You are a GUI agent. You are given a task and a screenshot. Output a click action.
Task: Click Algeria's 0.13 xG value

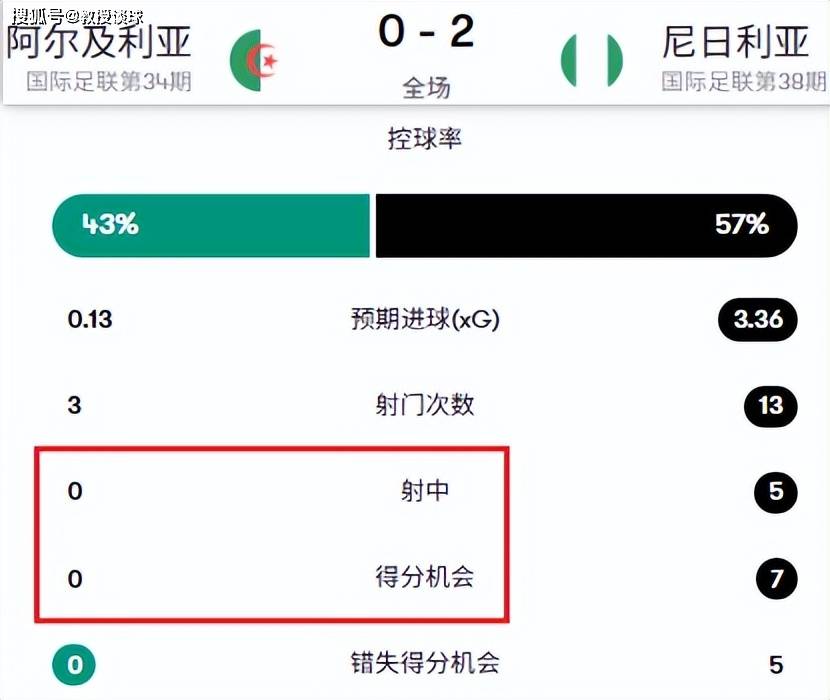coord(90,320)
